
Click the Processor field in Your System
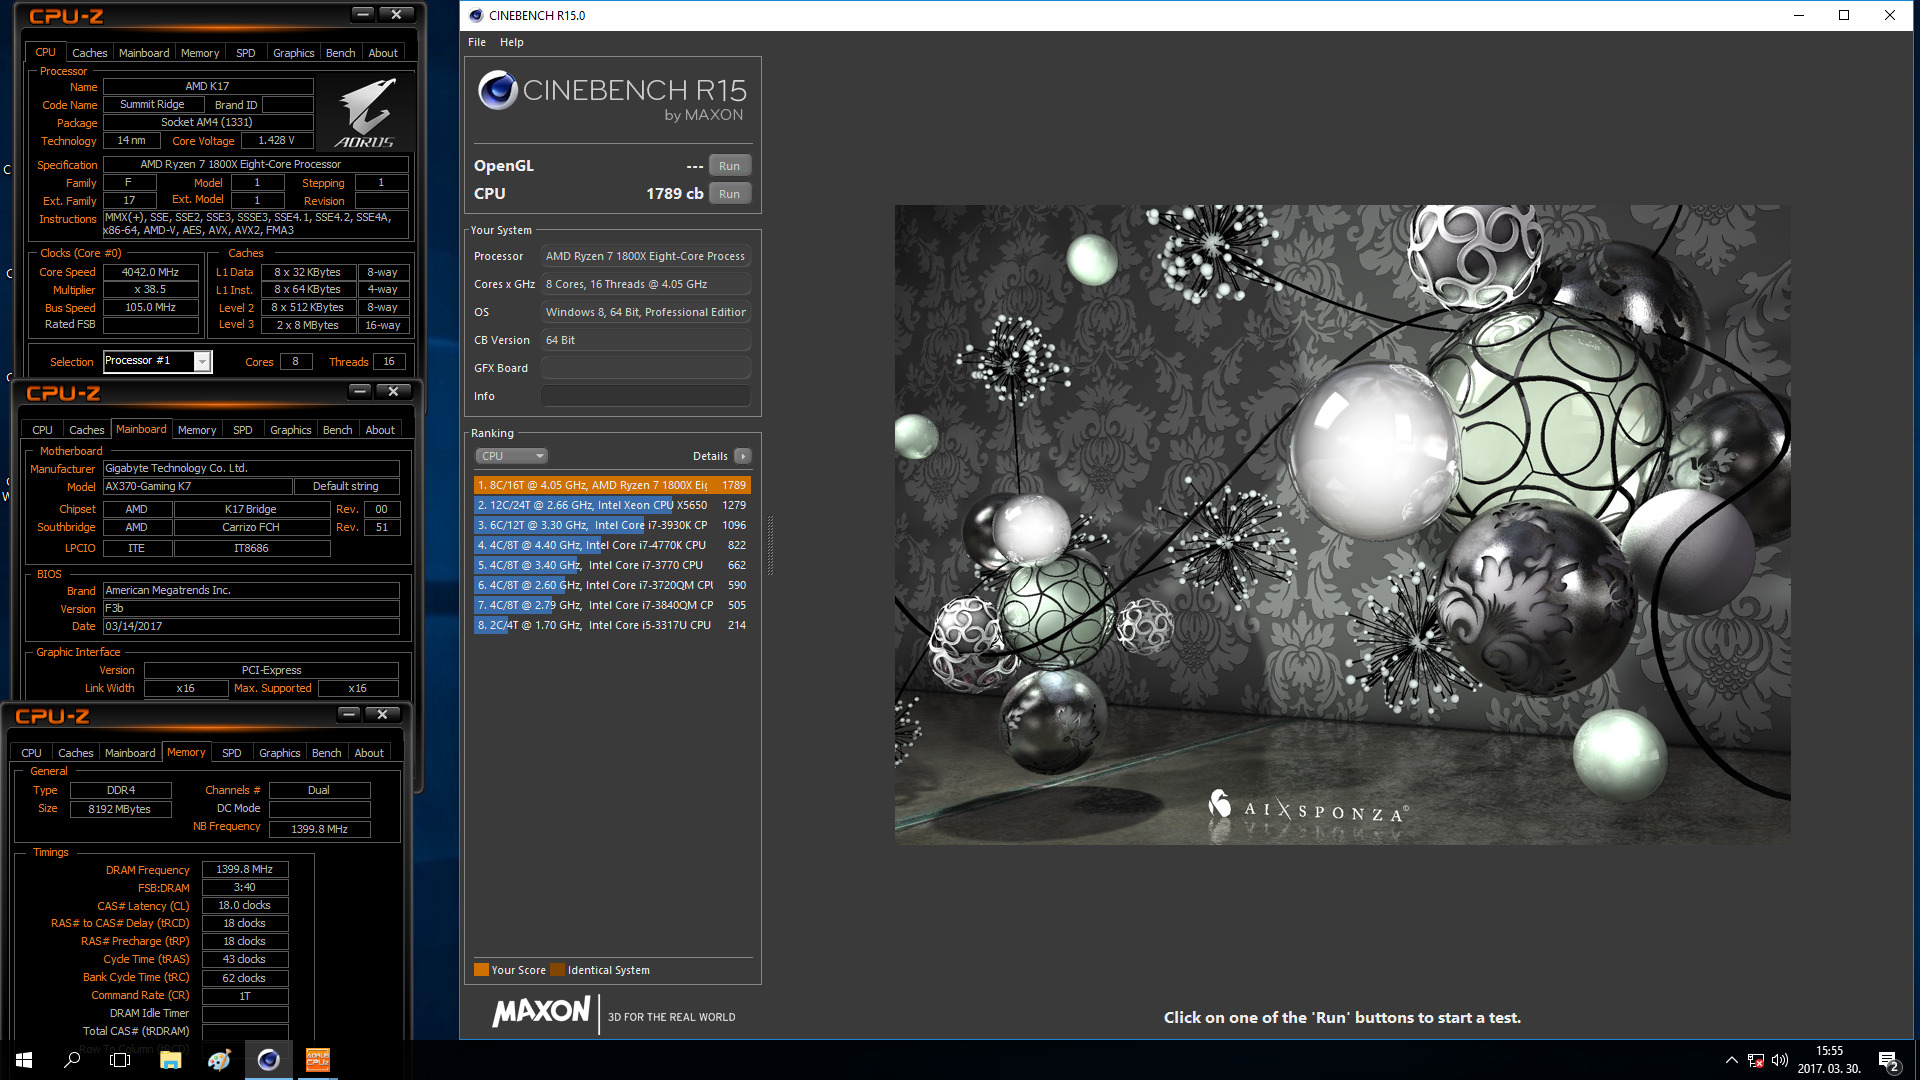645,256
